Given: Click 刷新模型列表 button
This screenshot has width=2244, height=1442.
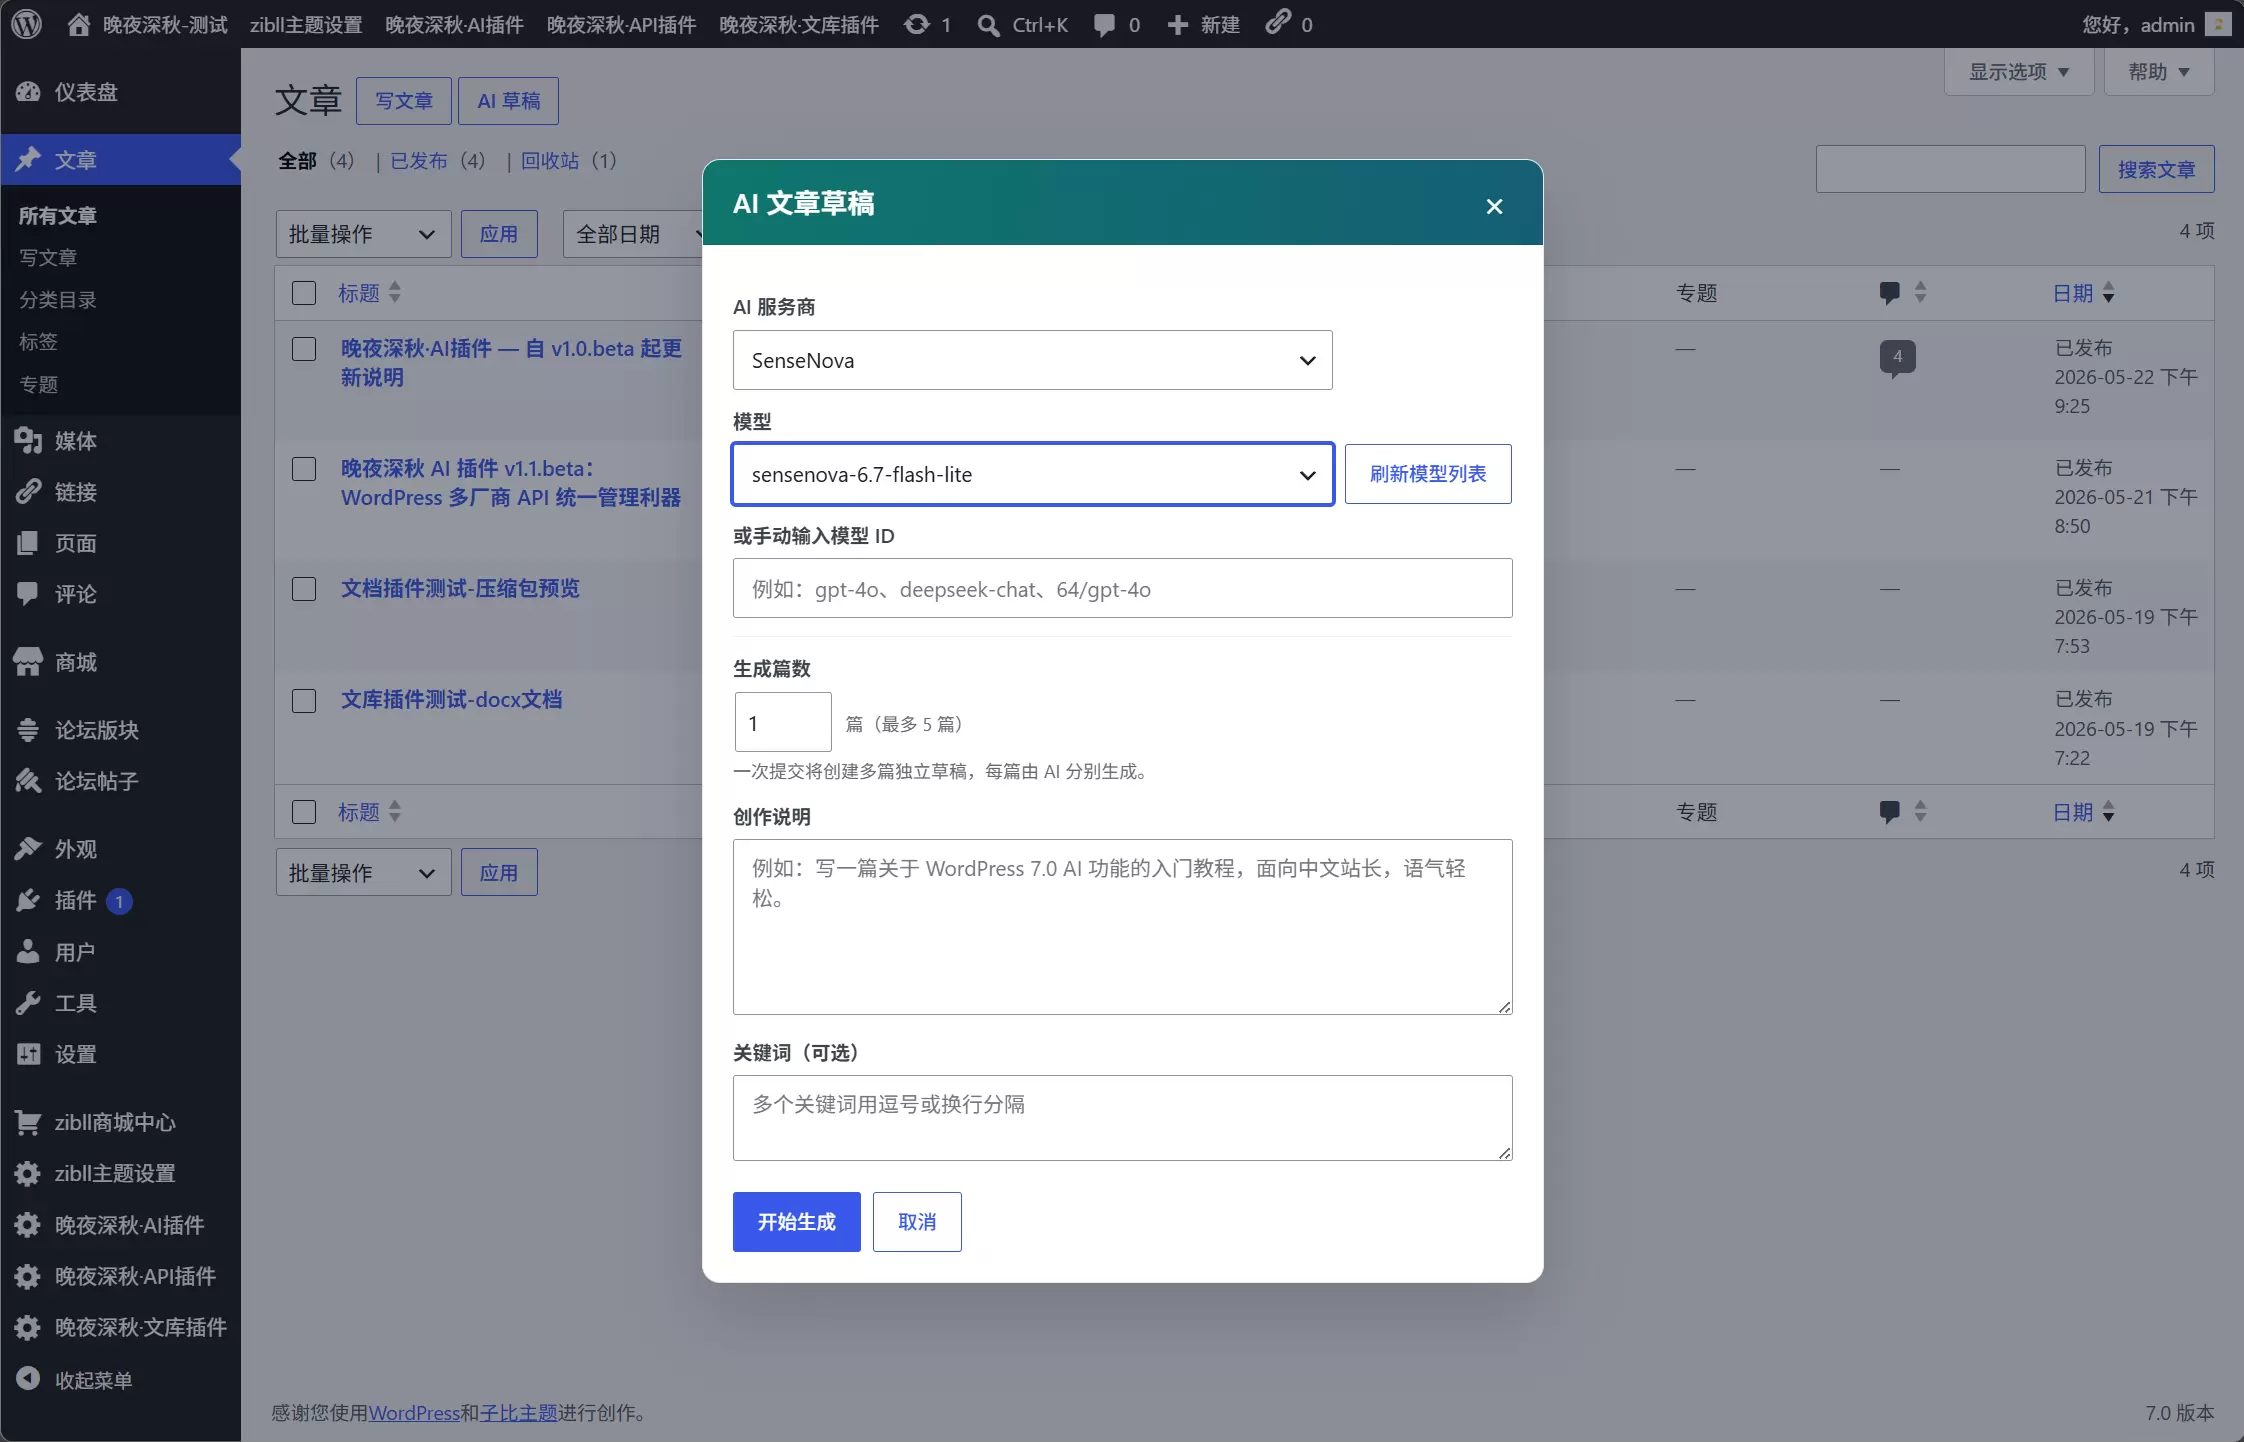Looking at the screenshot, I should click(1428, 474).
